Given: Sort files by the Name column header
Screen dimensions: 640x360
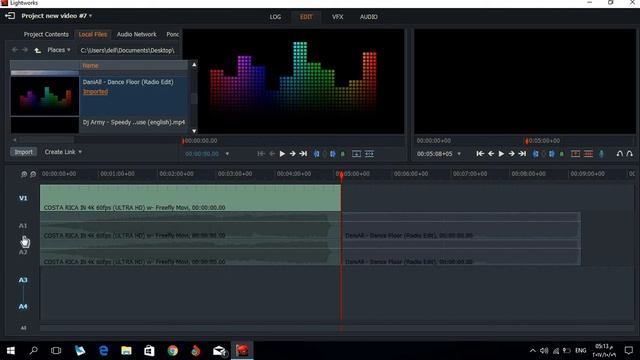Looking at the screenshot, I should click(91, 66).
